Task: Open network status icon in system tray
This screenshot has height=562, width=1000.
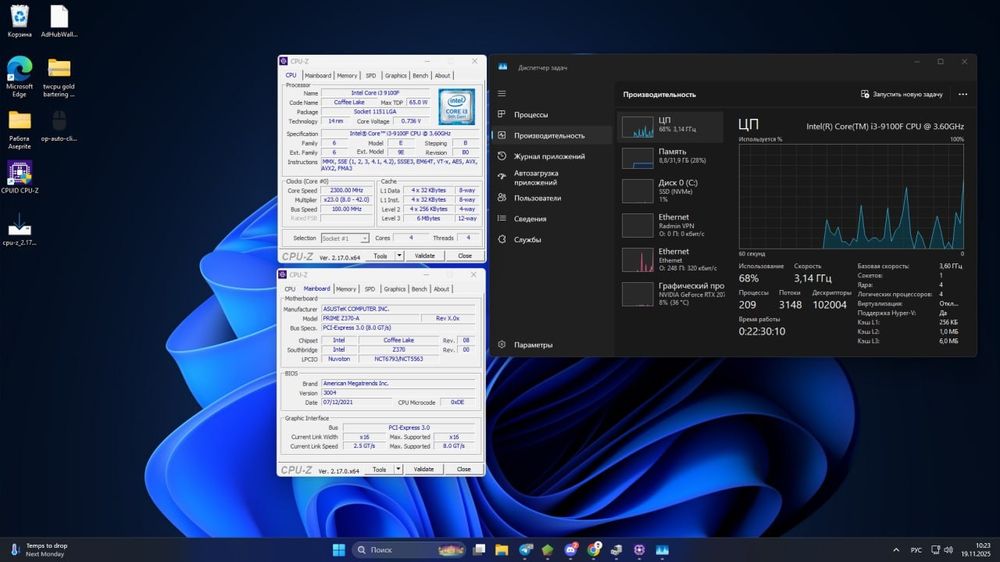Action: pos(935,550)
